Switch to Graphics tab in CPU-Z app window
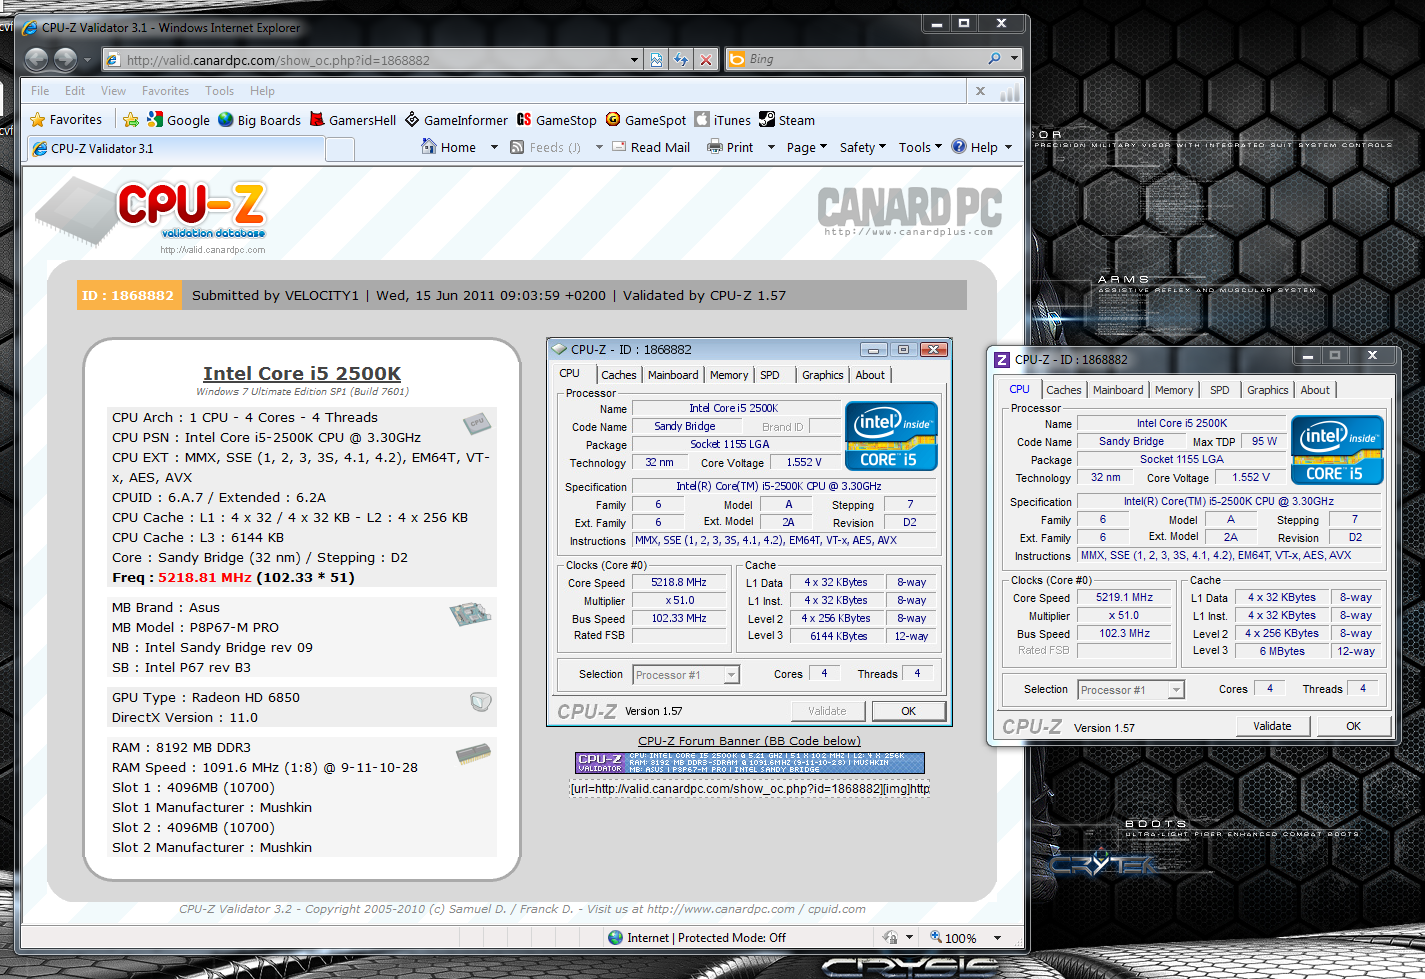The height and width of the screenshot is (979, 1425). tap(1267, 390)
